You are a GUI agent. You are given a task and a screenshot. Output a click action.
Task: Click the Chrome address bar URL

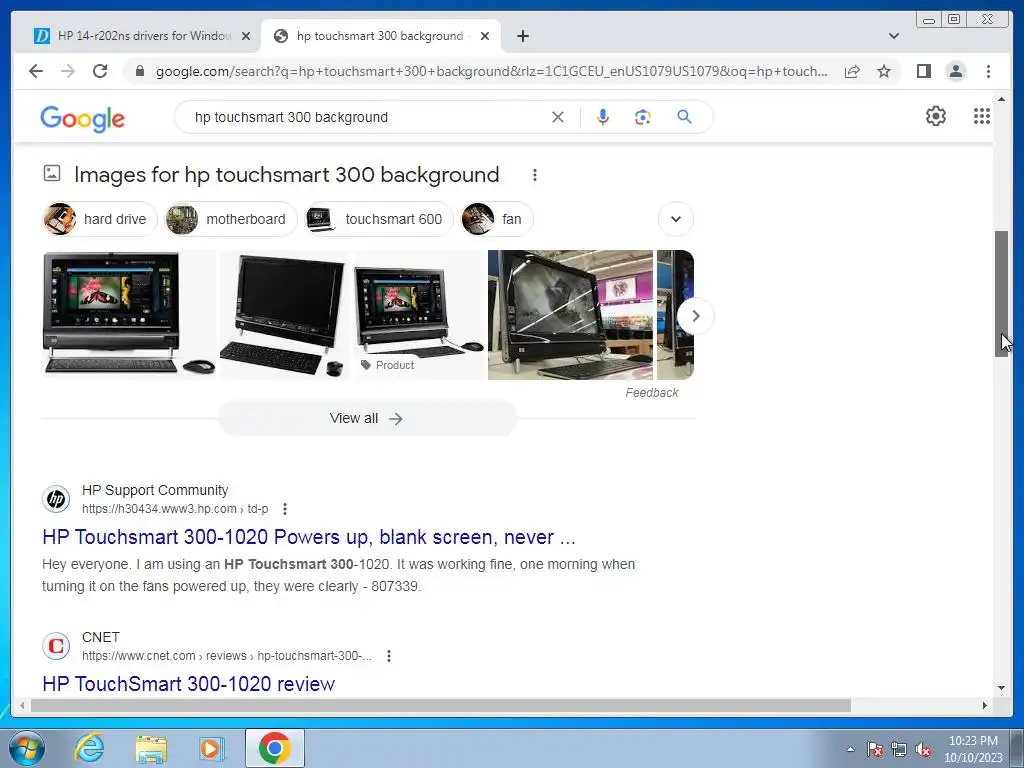tap(491, 71)
